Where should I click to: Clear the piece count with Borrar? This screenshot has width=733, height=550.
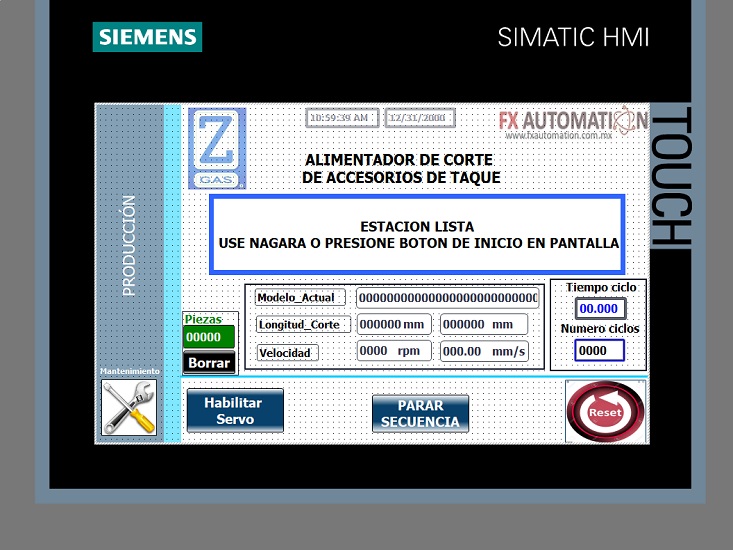(x=209, y=363)
